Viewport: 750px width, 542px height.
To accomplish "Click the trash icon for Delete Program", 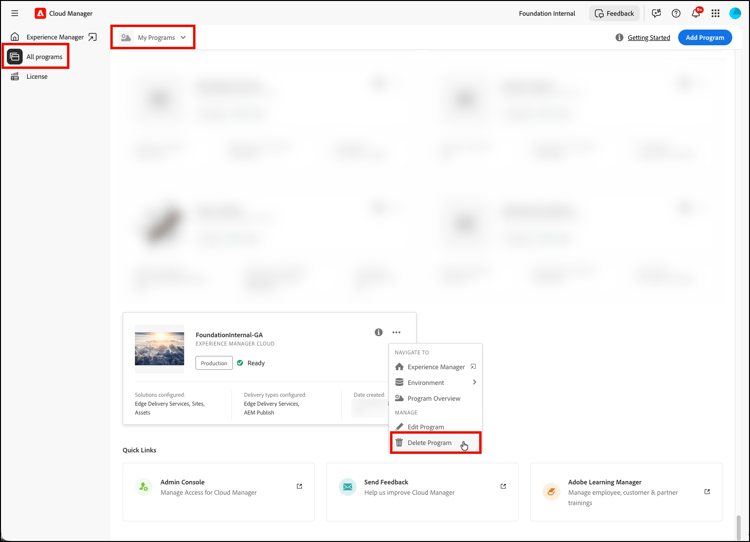I will pos(399,442).
